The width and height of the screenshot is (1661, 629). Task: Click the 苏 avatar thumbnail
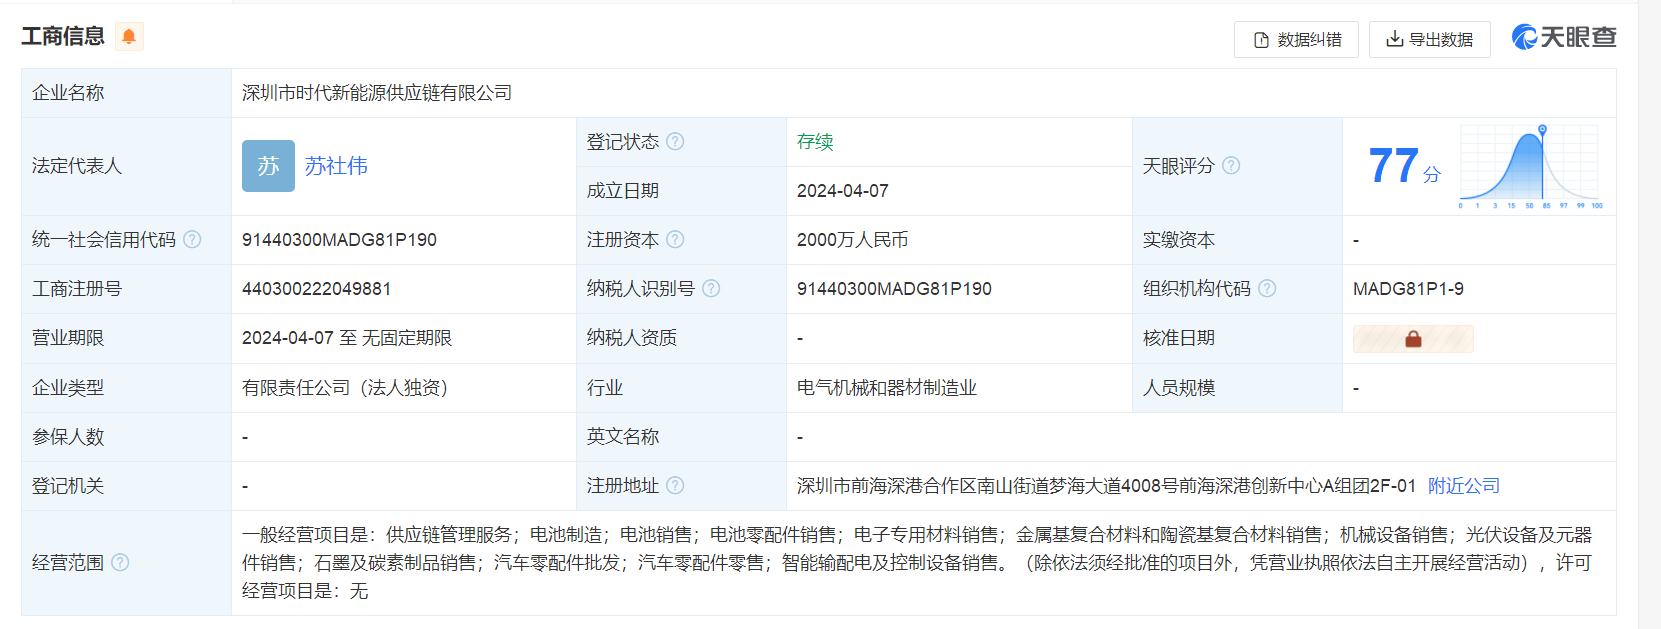268,166
